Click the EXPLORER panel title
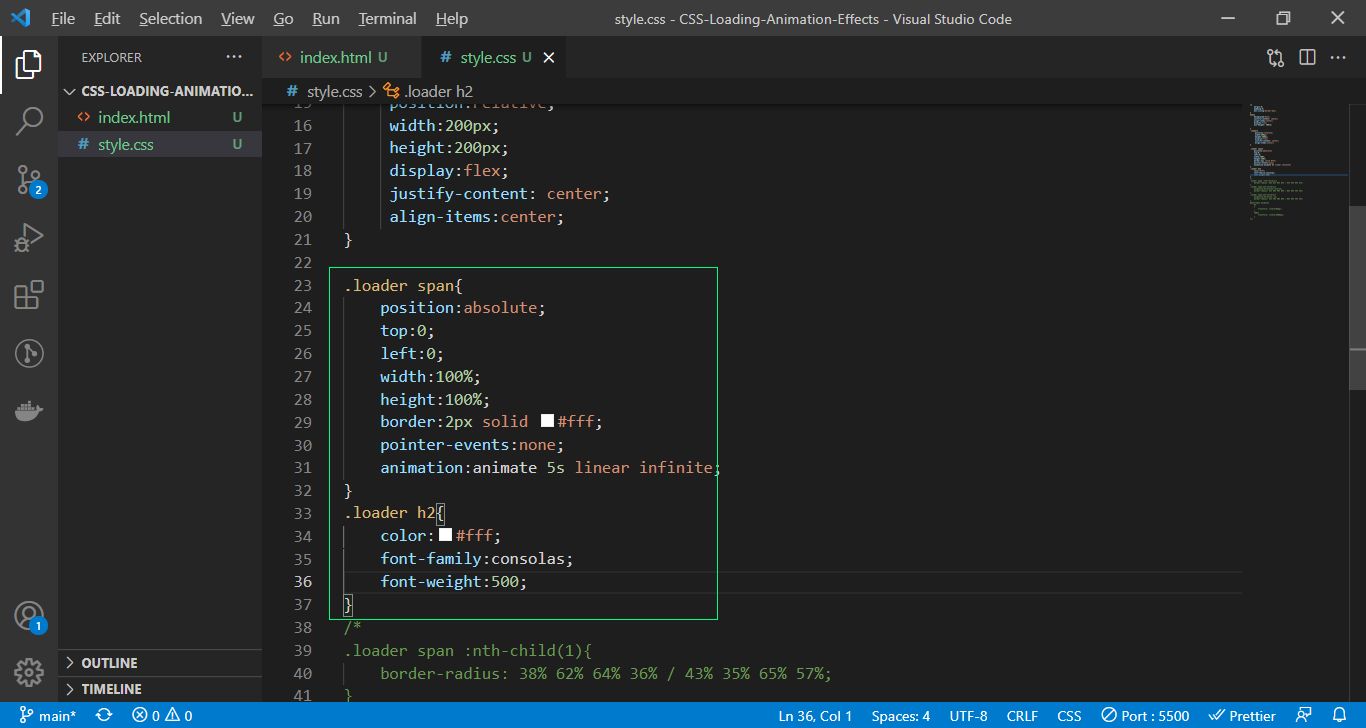The height and width of the screenshot is (728, 1366). coord(112,58)
